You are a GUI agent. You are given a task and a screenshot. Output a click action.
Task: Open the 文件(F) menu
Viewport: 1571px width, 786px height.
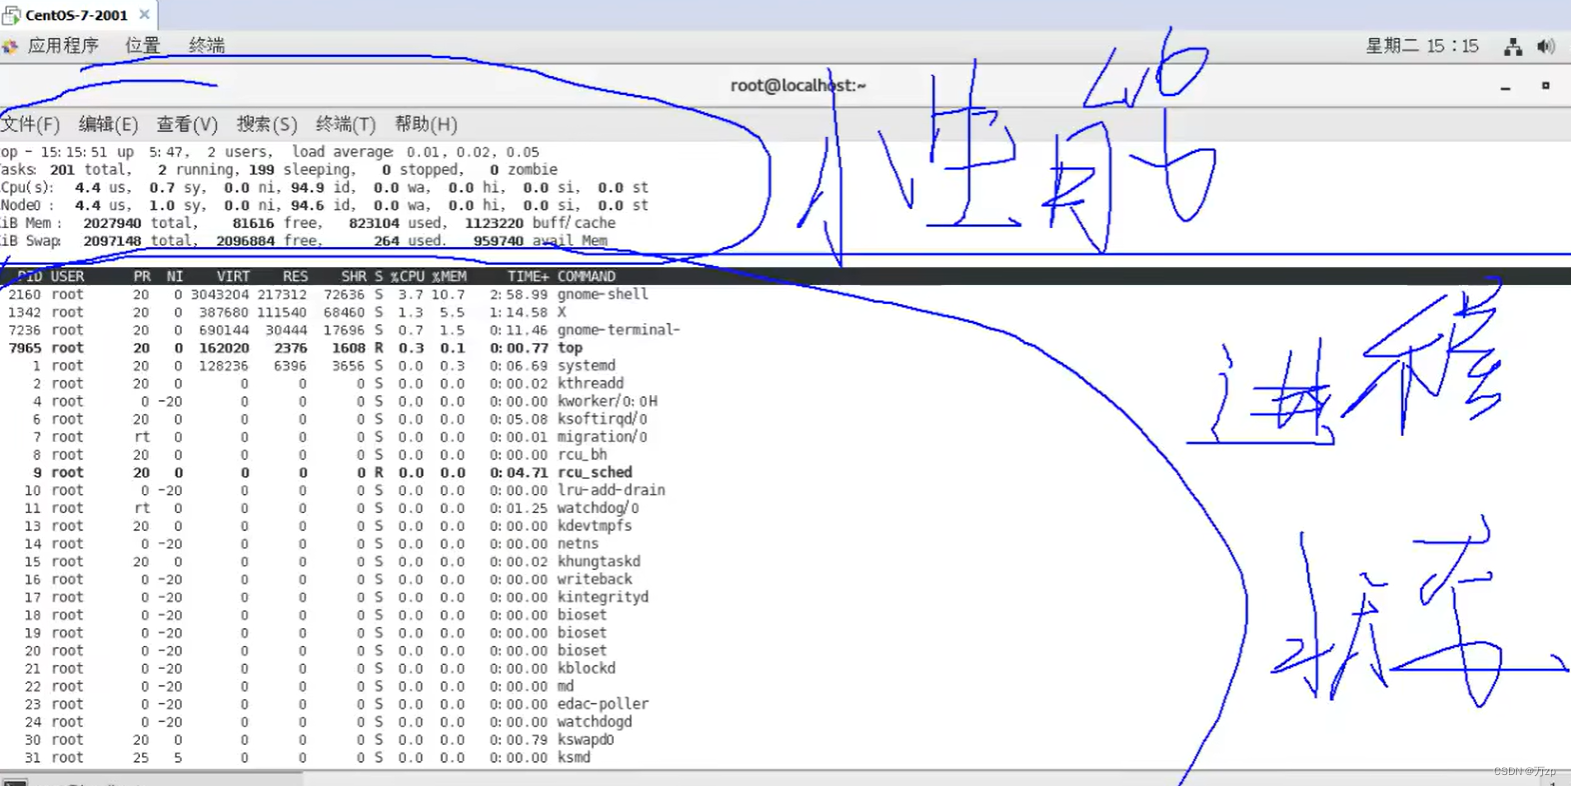tap(30, 124)
